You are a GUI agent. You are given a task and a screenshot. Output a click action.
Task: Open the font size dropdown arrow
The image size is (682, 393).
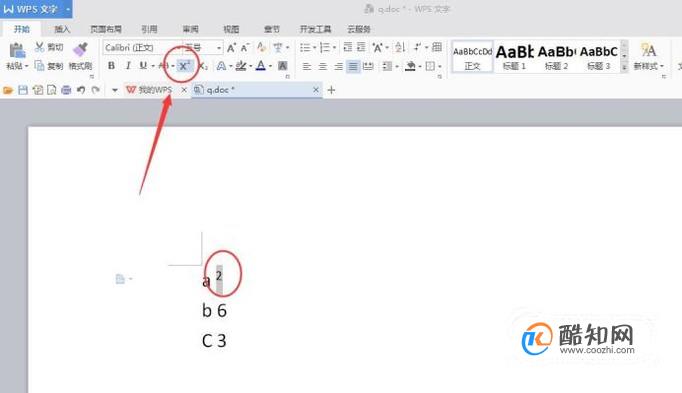point(219,48)
